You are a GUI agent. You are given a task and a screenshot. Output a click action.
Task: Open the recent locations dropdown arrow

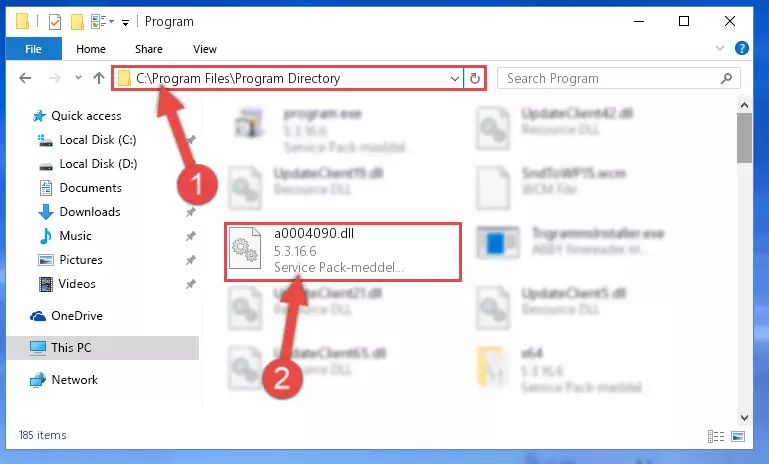click(78, 77)
